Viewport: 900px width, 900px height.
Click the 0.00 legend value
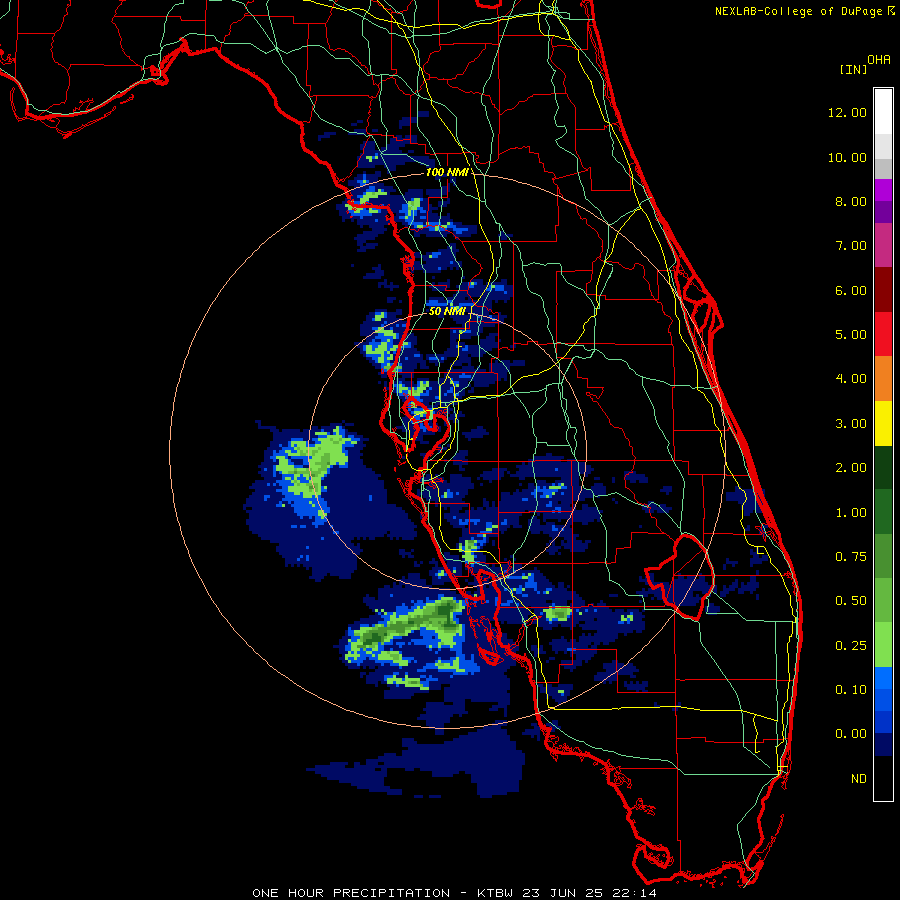pos(851,734)
